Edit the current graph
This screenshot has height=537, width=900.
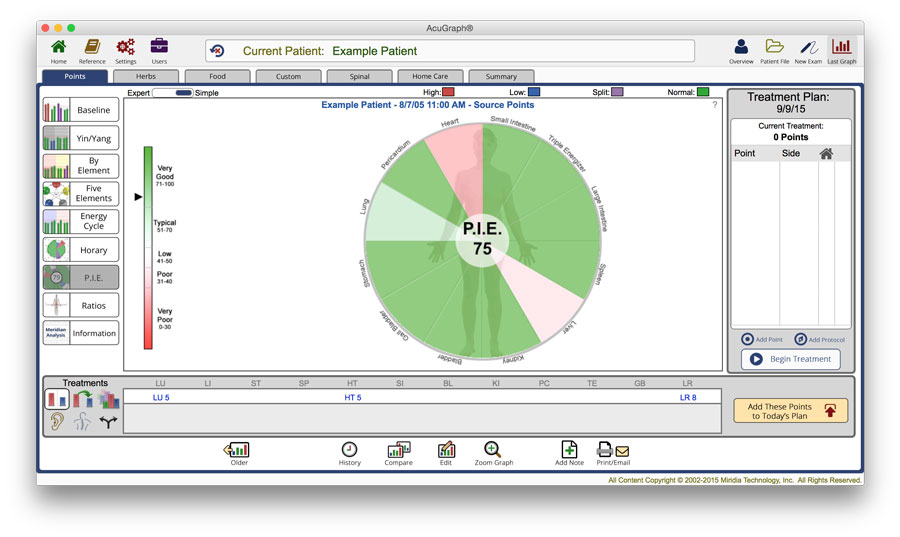(446, 453)
